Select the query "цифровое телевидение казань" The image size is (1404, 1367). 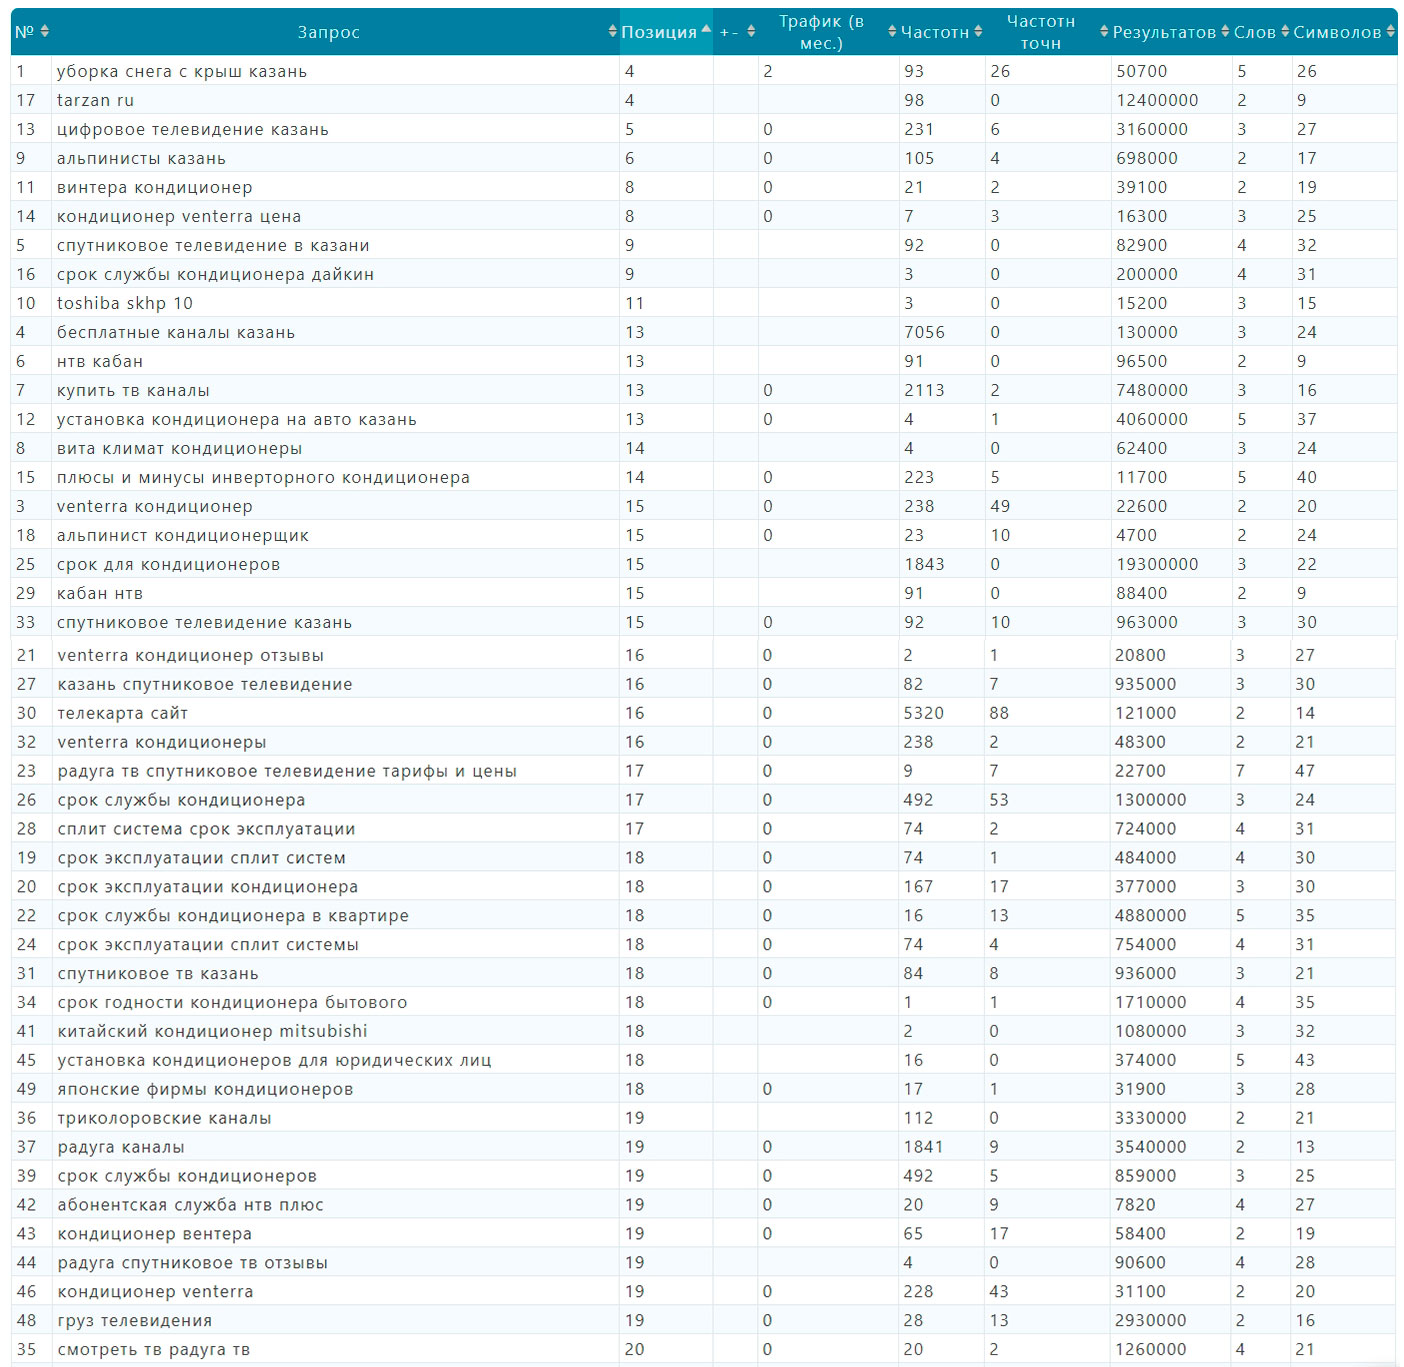193,129
